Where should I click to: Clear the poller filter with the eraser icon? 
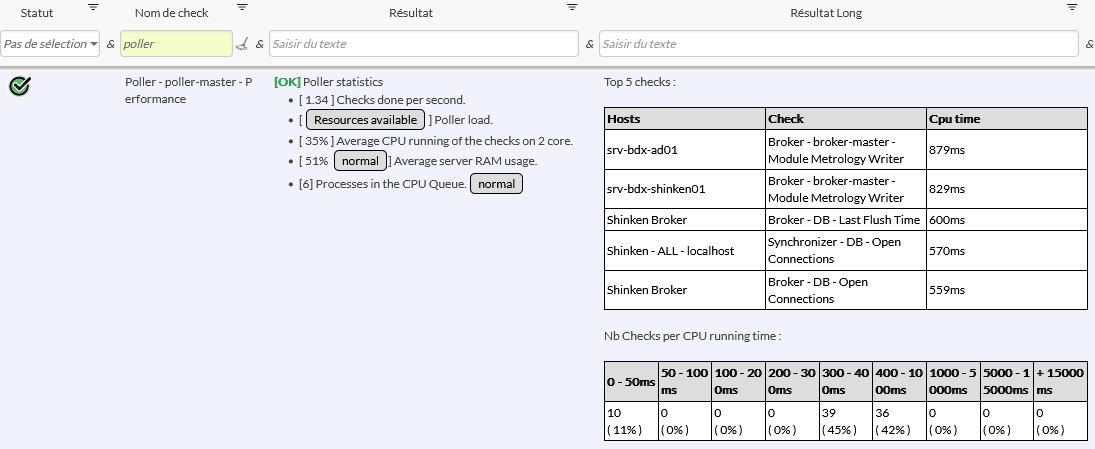coord(241,44)
